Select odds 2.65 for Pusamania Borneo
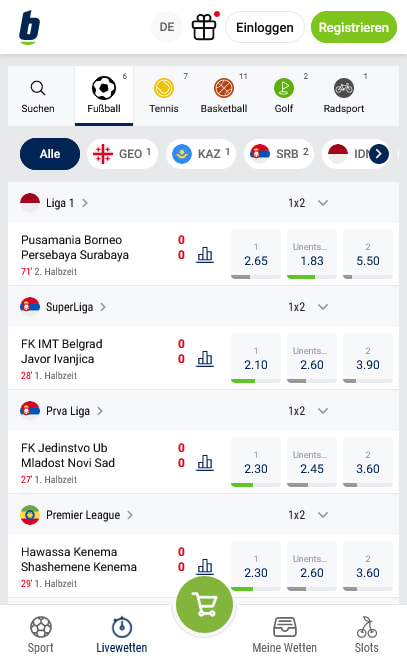 [x=256, y=254]
